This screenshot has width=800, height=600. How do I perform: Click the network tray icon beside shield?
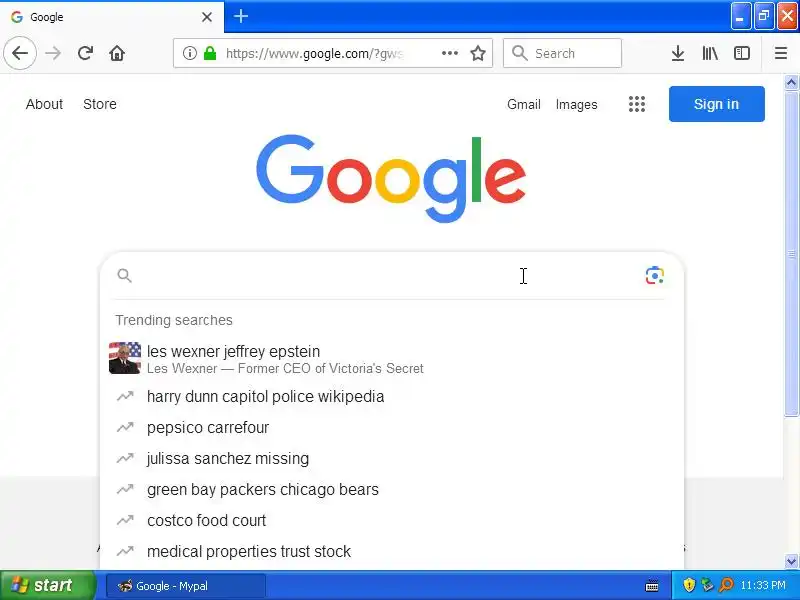tap(707, 585)
